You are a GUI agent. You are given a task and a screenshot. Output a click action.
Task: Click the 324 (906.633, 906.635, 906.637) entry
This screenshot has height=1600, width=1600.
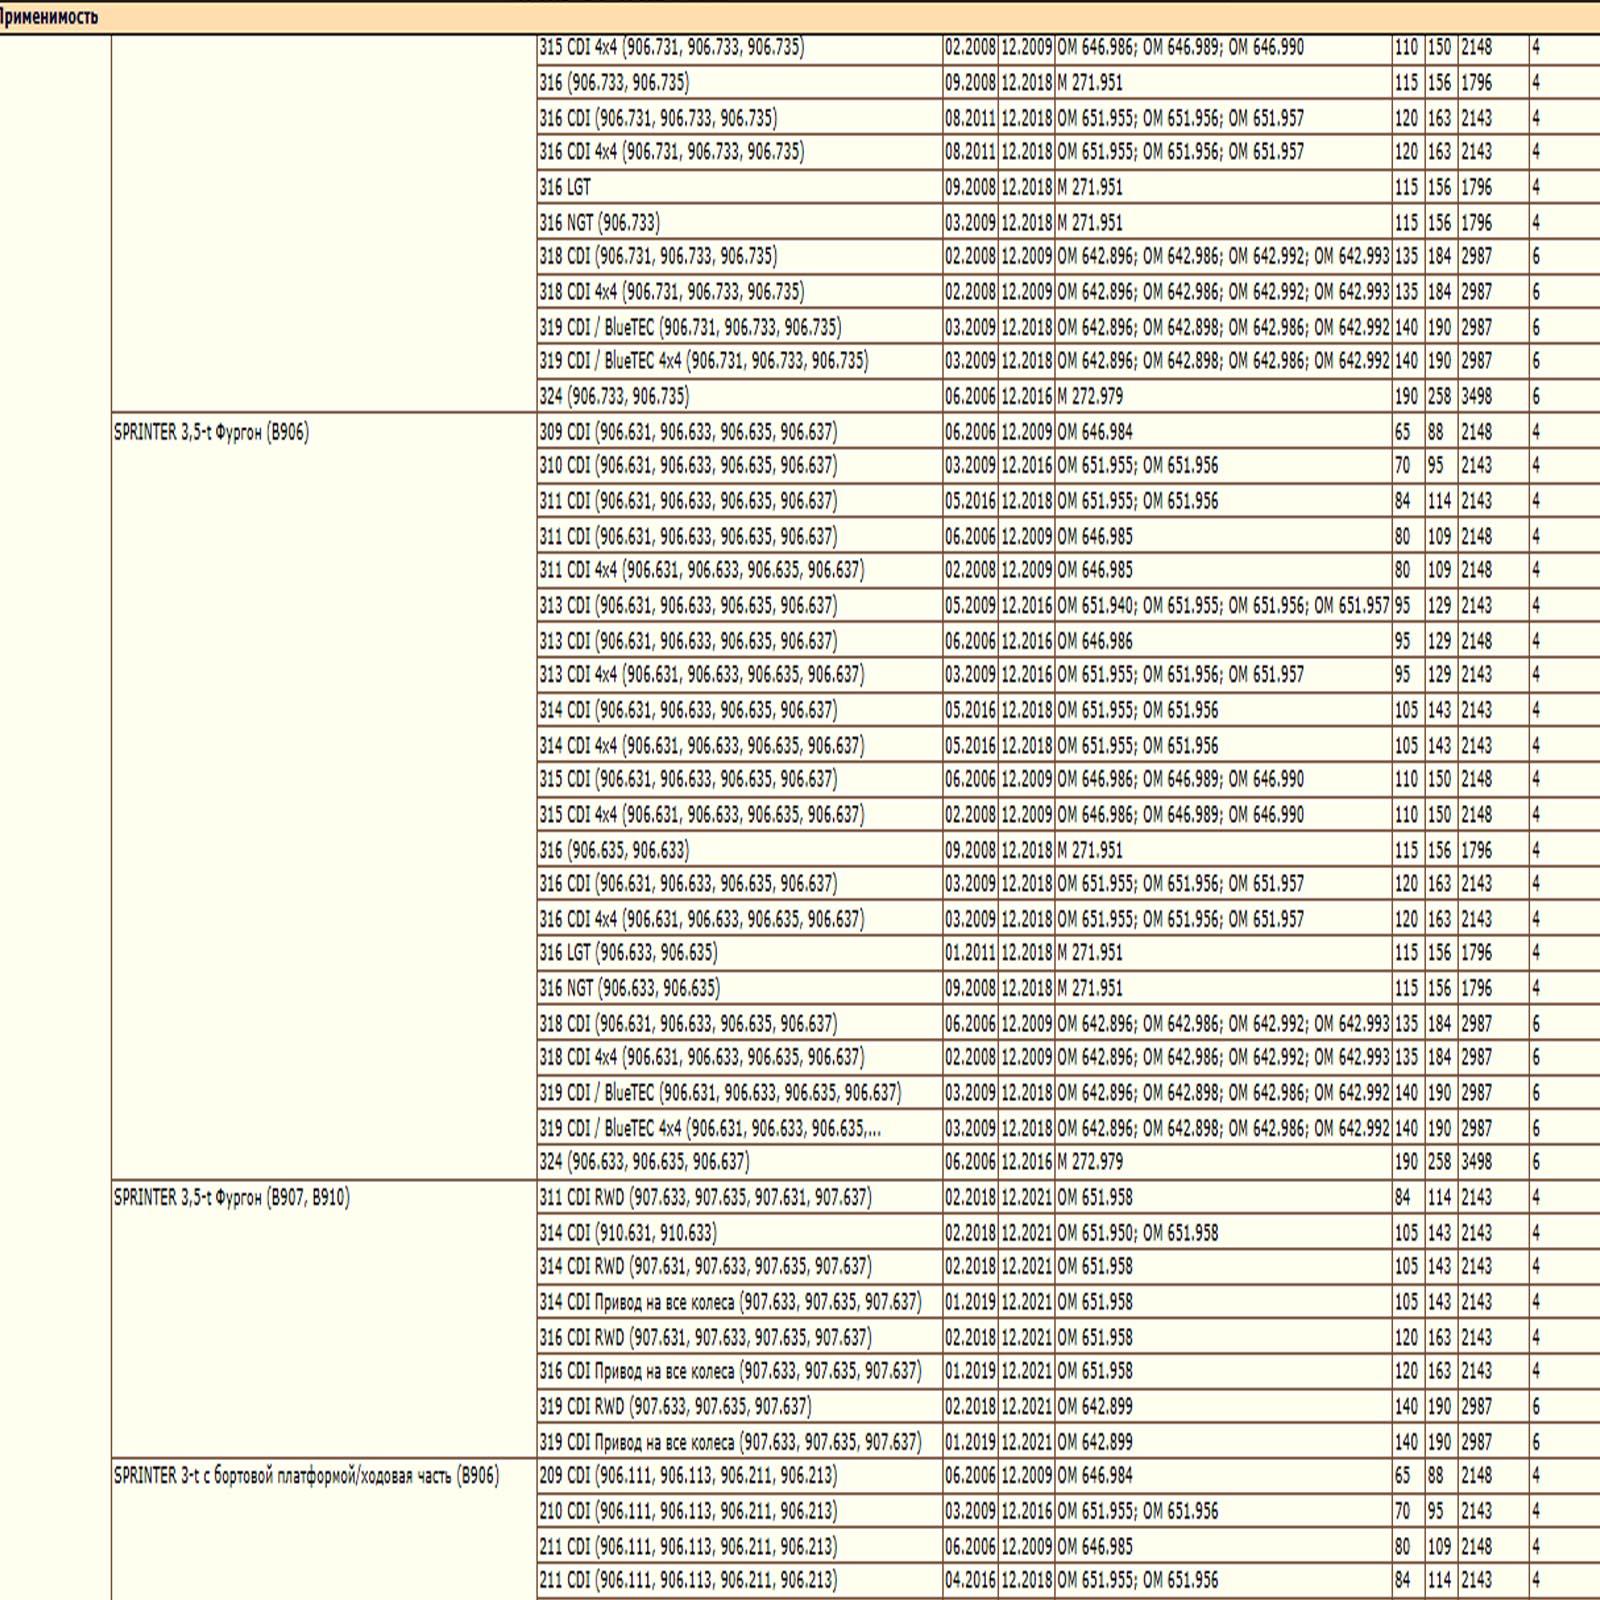[x=644, y=1161]
